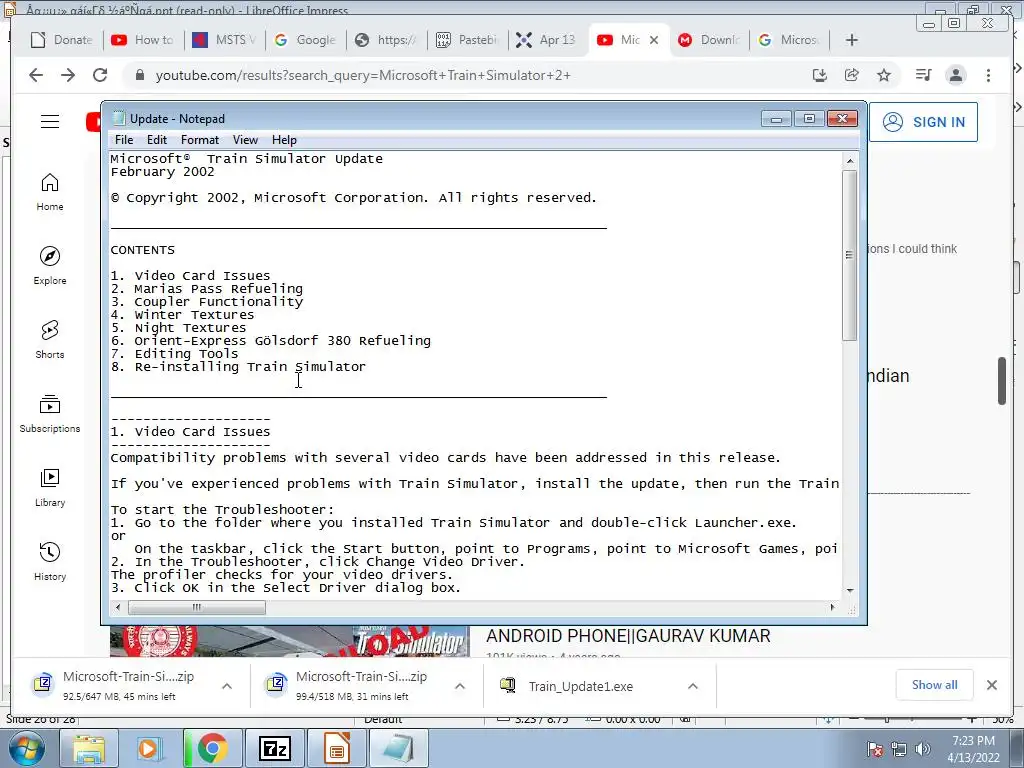Screen dimensions: 1024x768
Task: Open video titled ANDROID PHONE||GAURAV KUMAR
Action: [628, 636]
